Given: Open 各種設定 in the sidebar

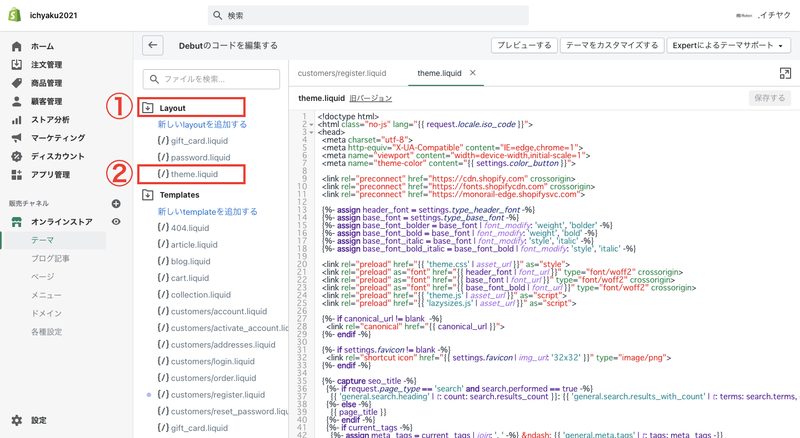Looking at the screenshot, I should click(x=46, y=332).
